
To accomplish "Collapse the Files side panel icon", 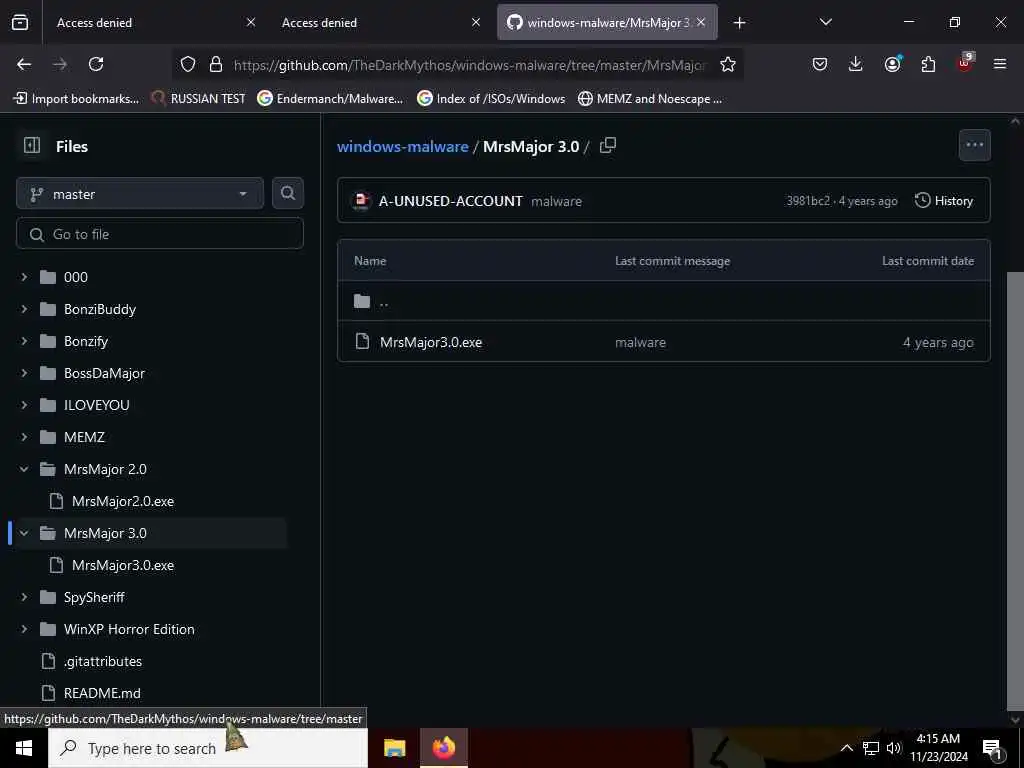I will point(31,146).
